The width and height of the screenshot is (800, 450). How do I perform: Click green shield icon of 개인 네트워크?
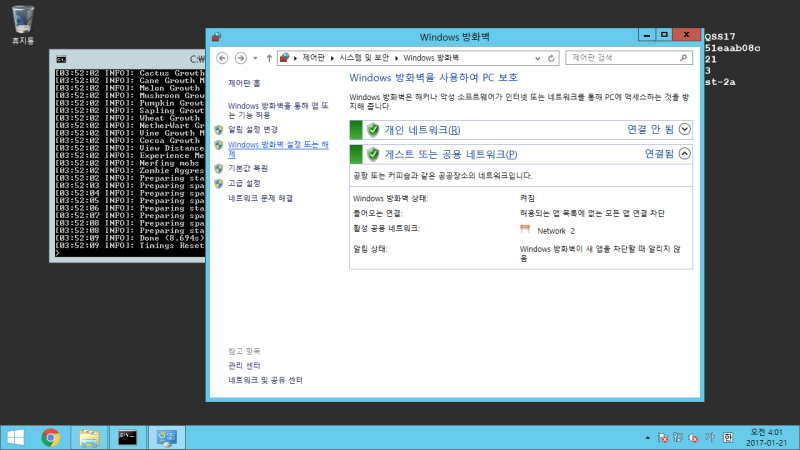373,130
